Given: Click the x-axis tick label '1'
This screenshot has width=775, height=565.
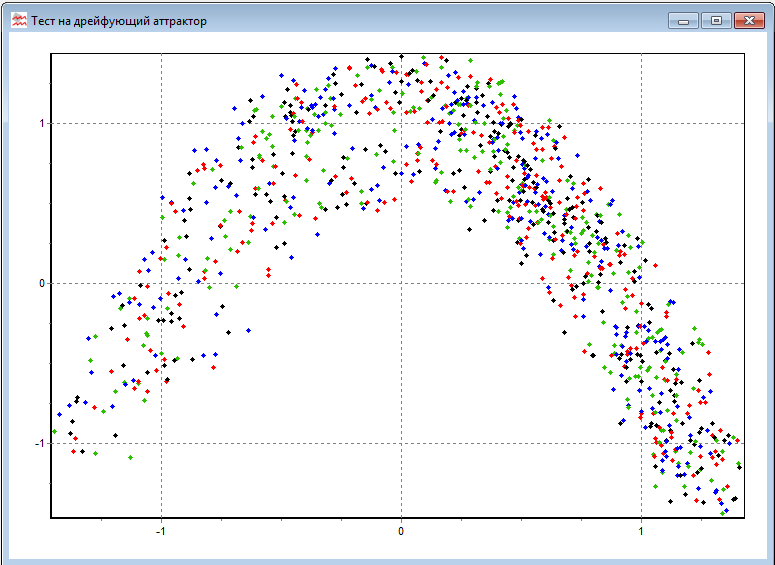Looking at the screenshot, I should coord(641,531).
